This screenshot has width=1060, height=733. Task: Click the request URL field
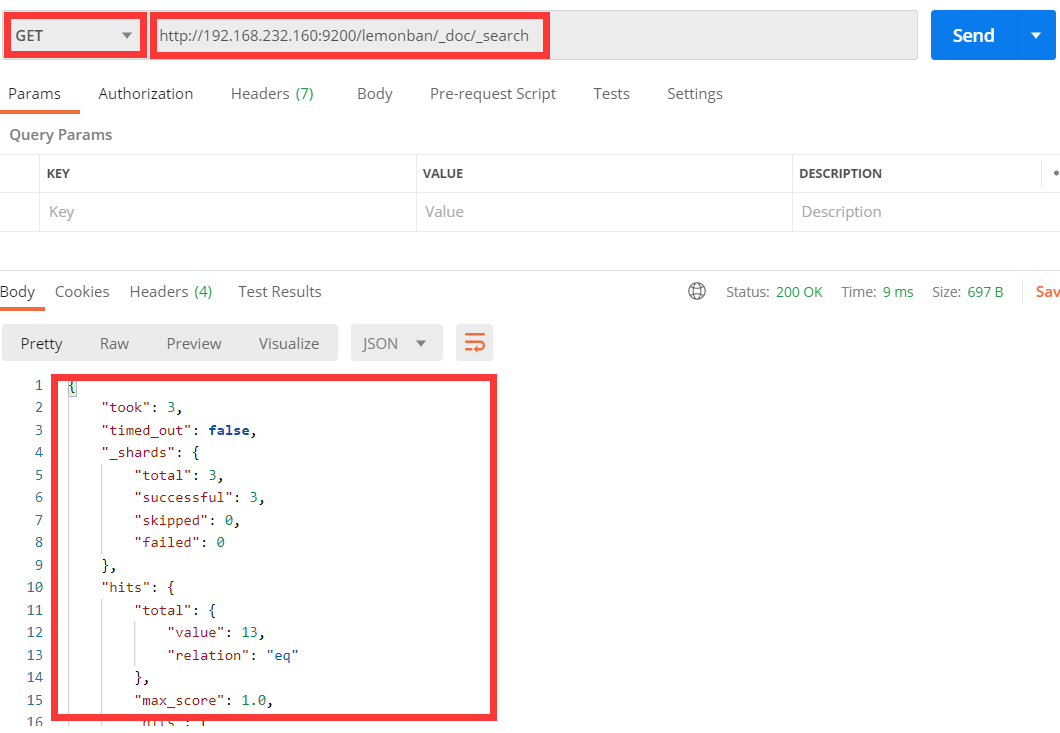click(533, 36)
